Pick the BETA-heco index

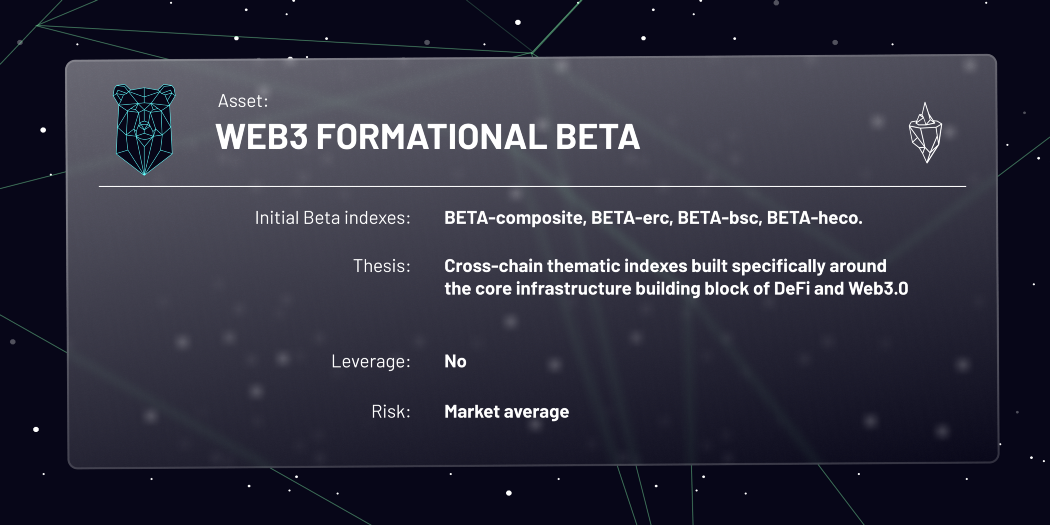click(x=813, y=218)
